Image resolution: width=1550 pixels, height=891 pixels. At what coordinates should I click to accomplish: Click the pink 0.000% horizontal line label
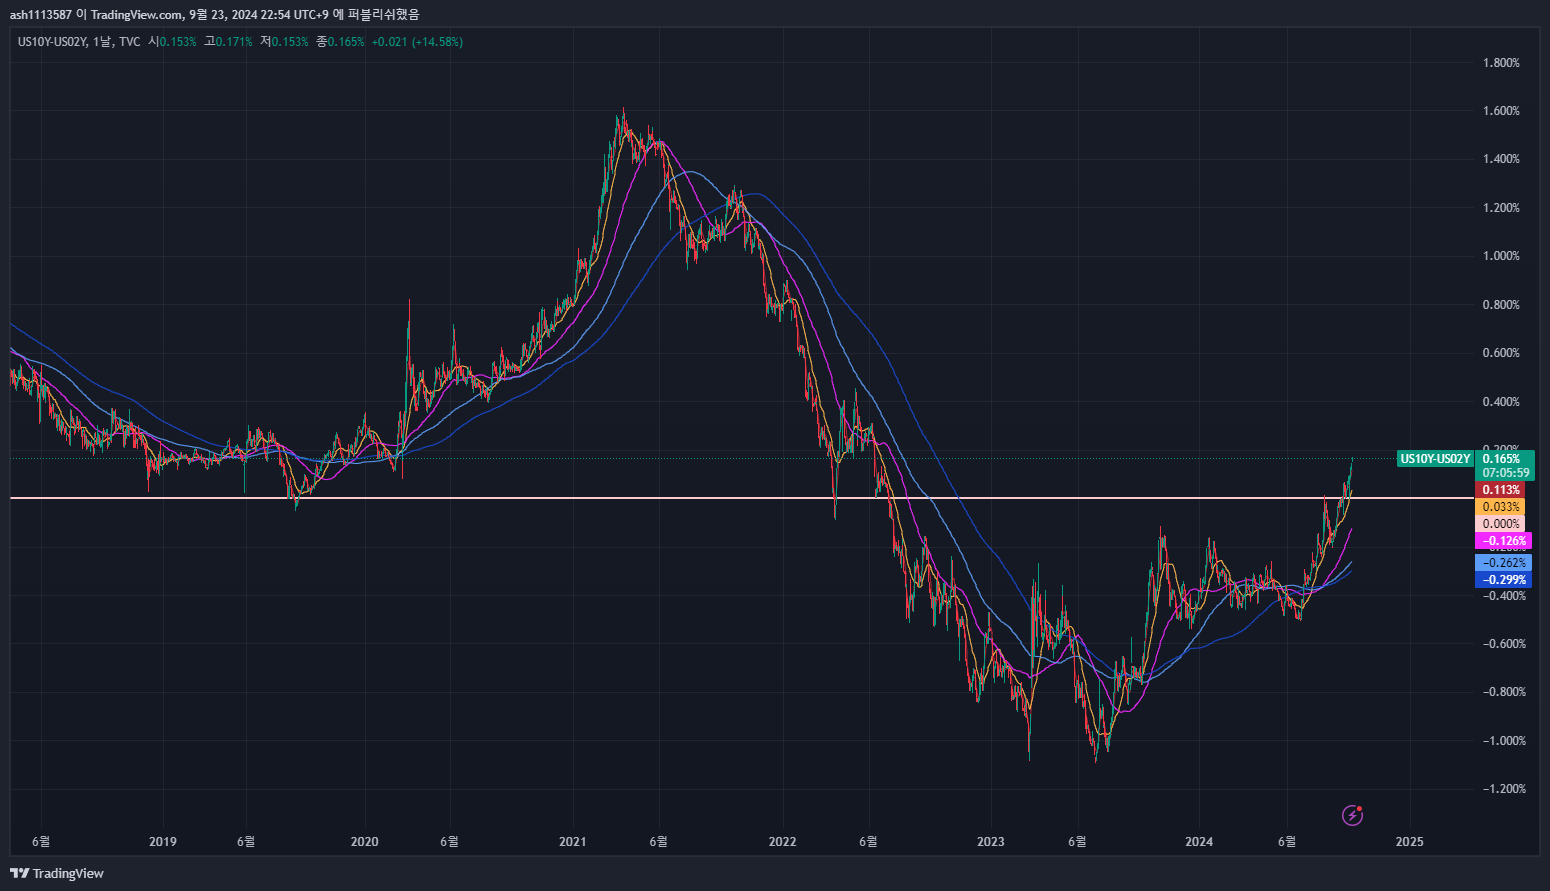point(1501,524)
